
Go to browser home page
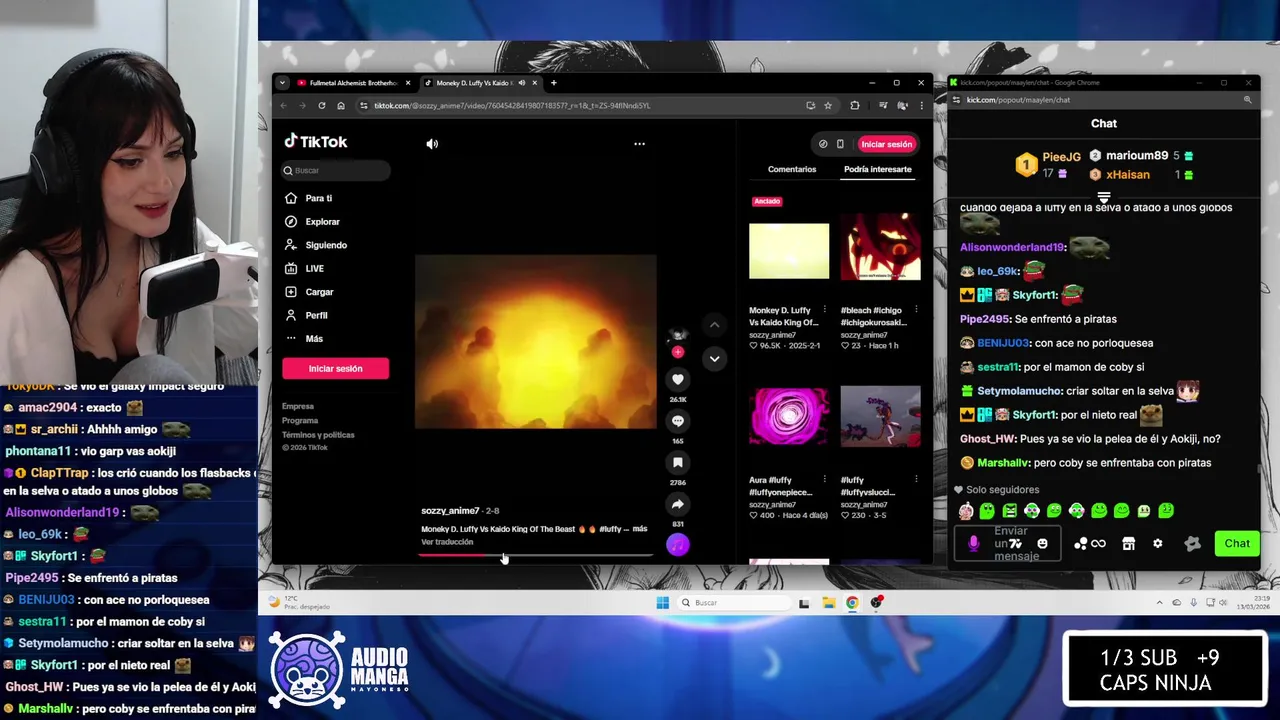[341, 105]
